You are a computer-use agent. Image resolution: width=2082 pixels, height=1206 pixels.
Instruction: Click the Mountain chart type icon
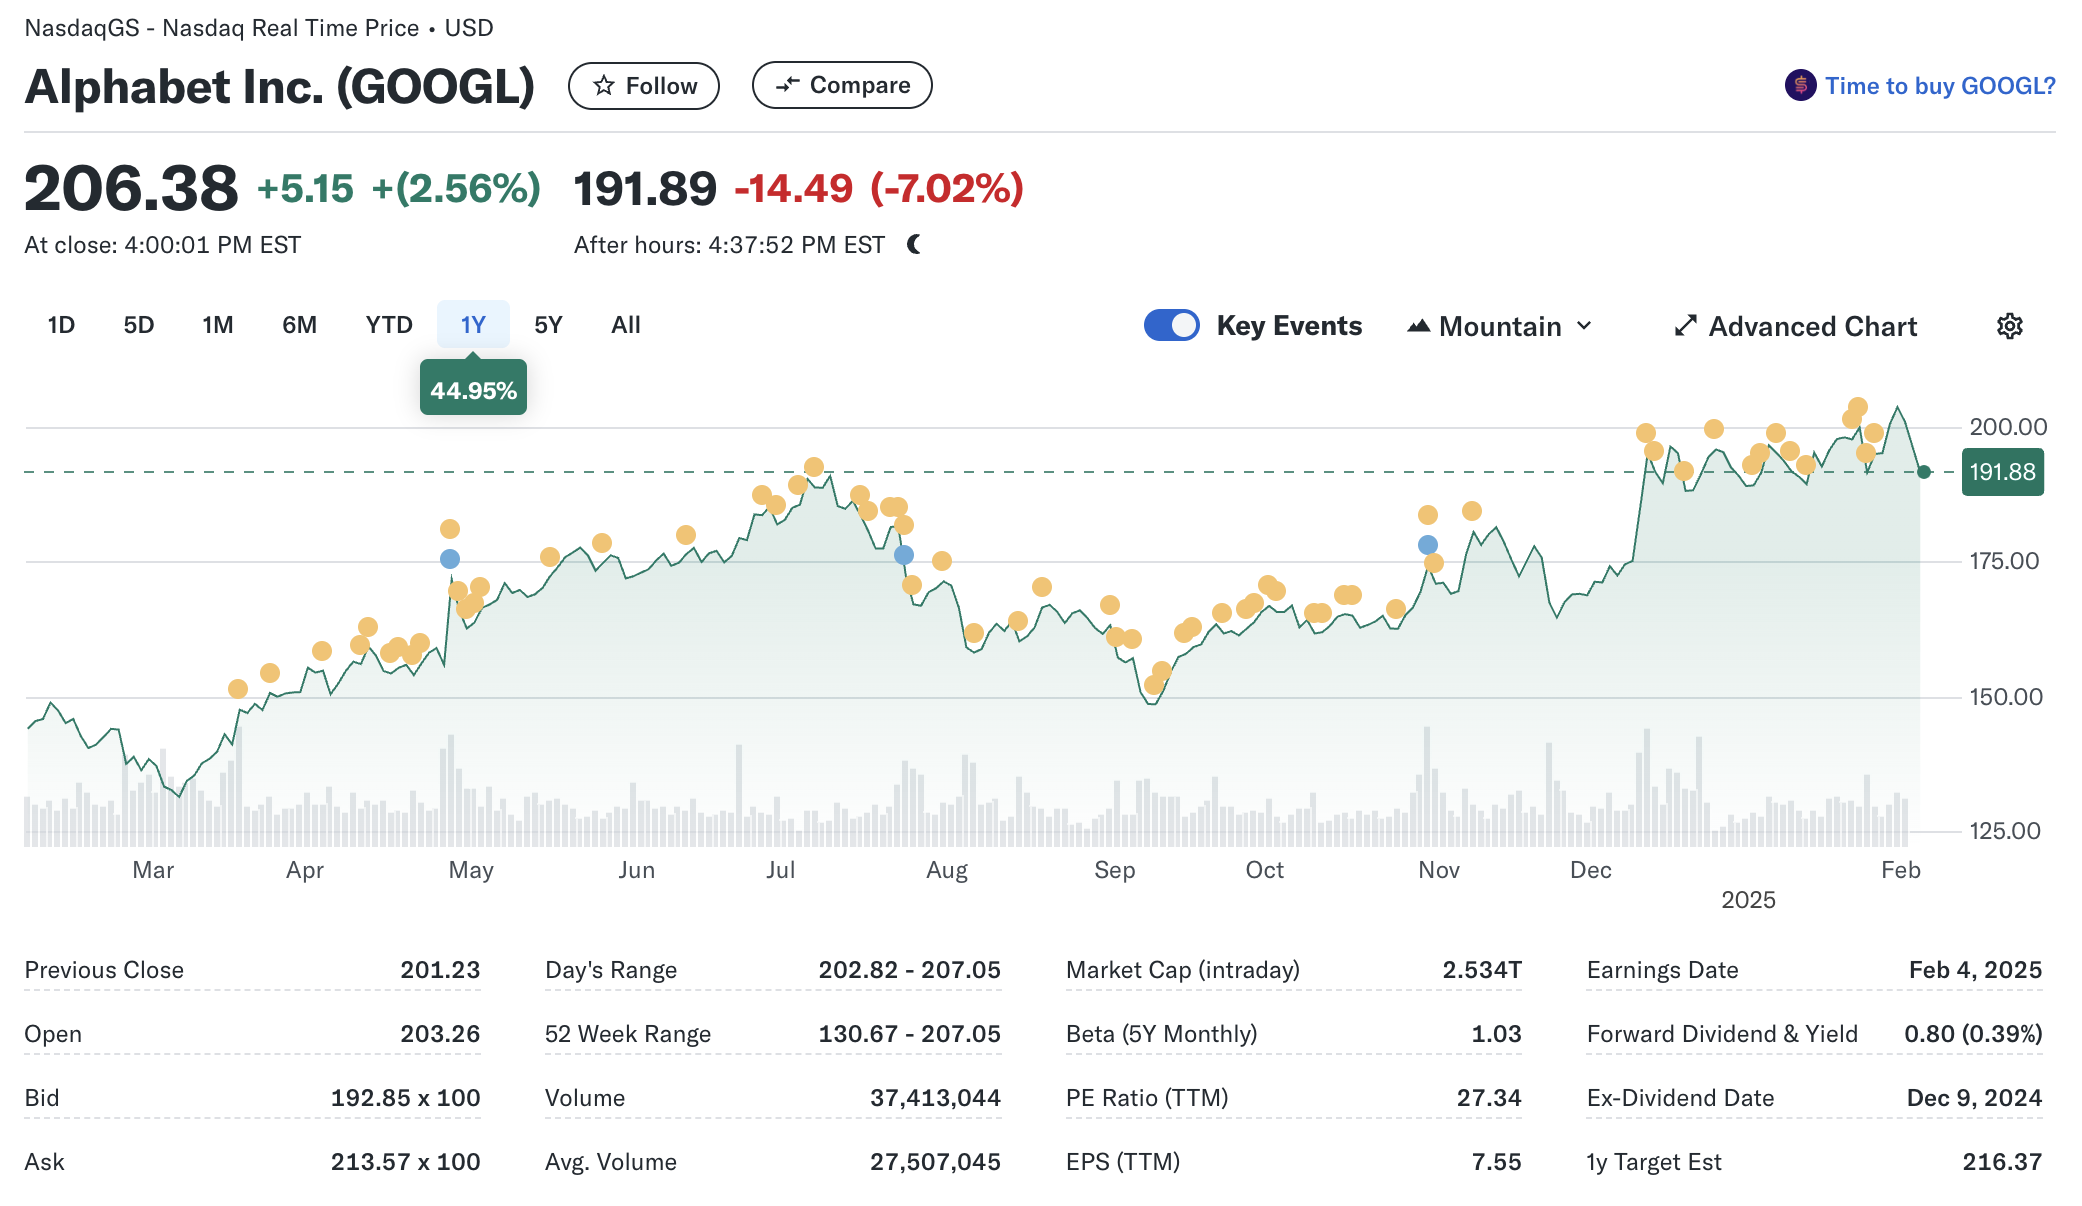pos(1418,326)
